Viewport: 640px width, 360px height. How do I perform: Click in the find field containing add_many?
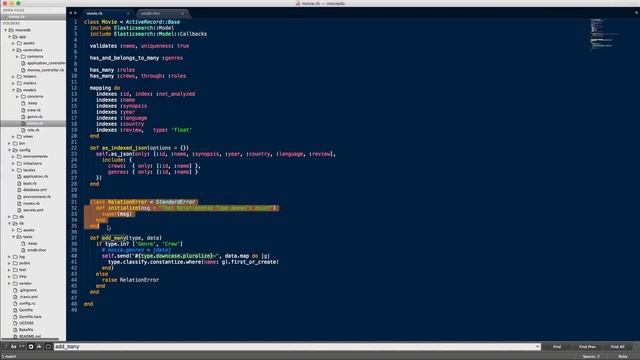[297, 347]
